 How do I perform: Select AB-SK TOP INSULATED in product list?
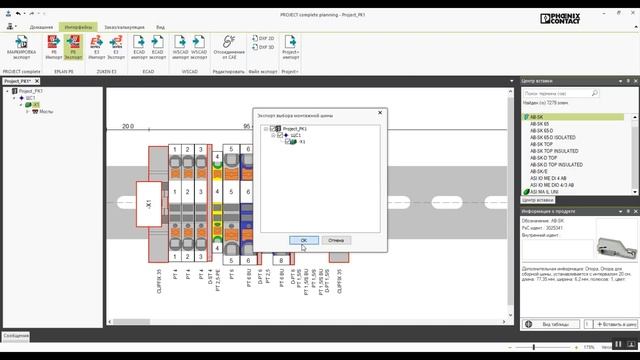[554, 151]
